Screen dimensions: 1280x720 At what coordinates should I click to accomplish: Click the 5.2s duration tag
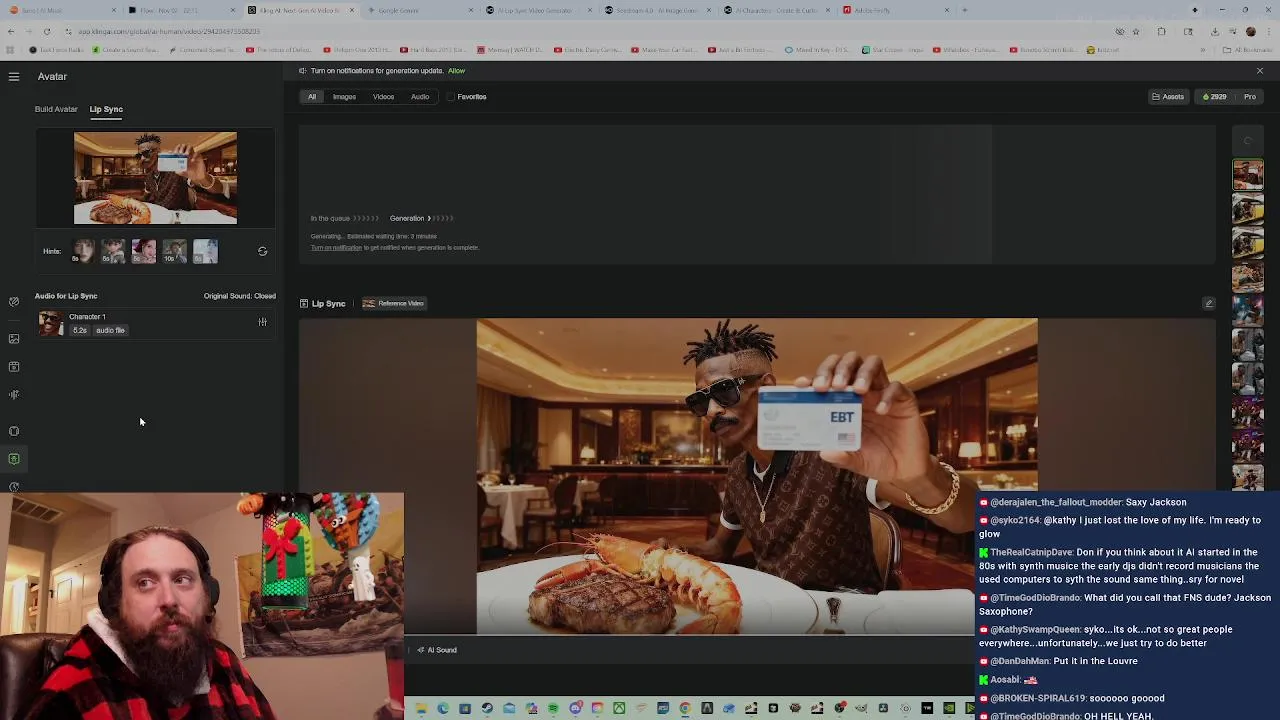[79, 330]
